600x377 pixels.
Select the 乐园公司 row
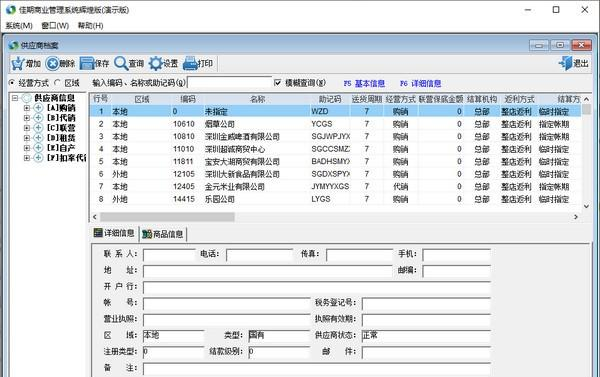(336, 199)
